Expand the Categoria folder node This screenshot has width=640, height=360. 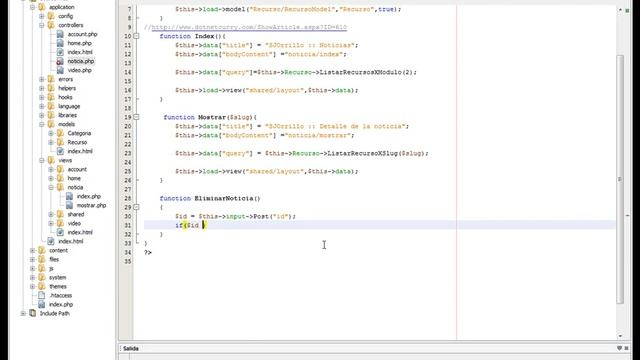click(51, 133)
